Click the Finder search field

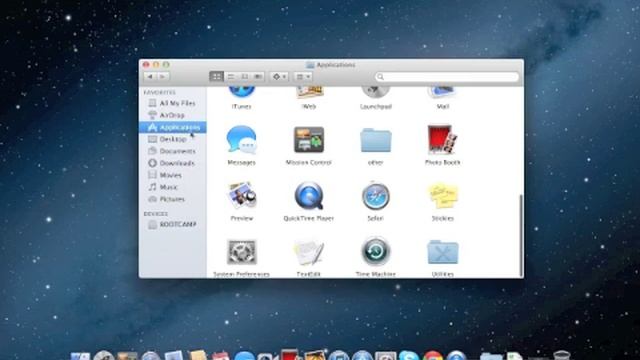pos(447,77)
